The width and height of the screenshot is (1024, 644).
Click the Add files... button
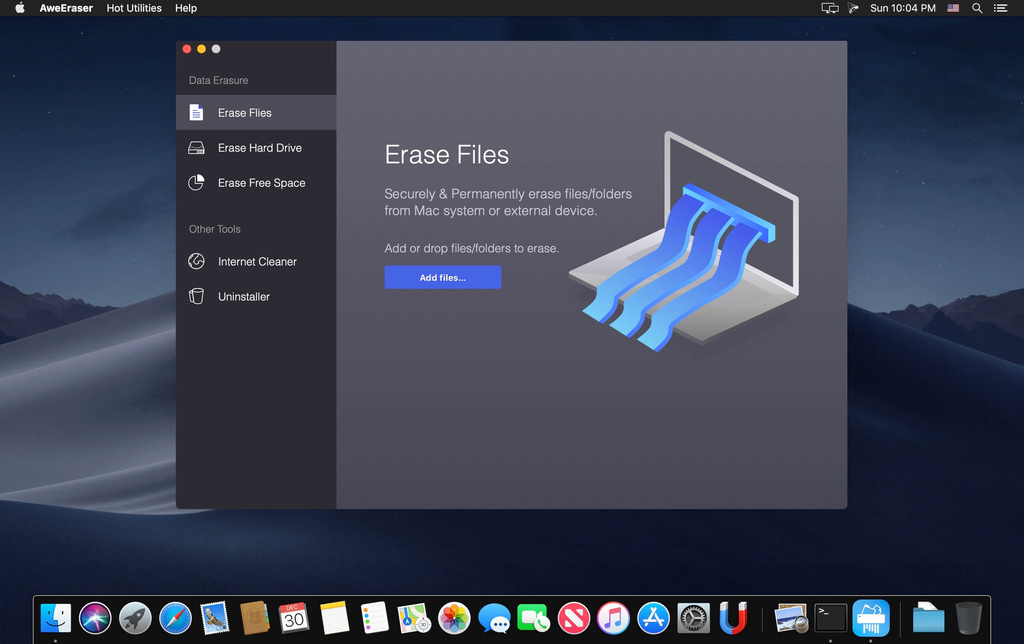[x=443, y=277]
